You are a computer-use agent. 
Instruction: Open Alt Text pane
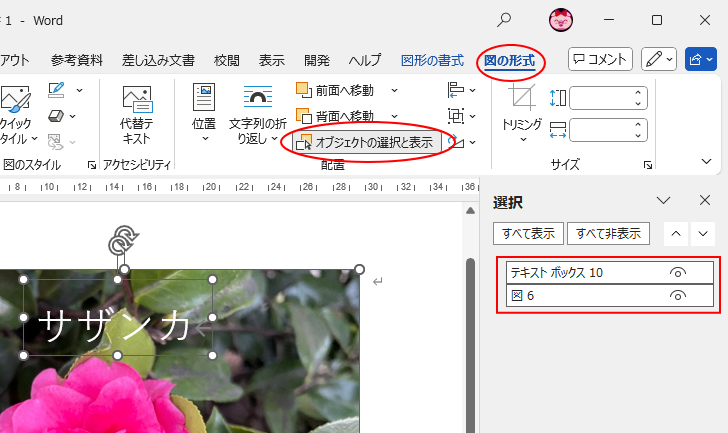coord(136,115)
